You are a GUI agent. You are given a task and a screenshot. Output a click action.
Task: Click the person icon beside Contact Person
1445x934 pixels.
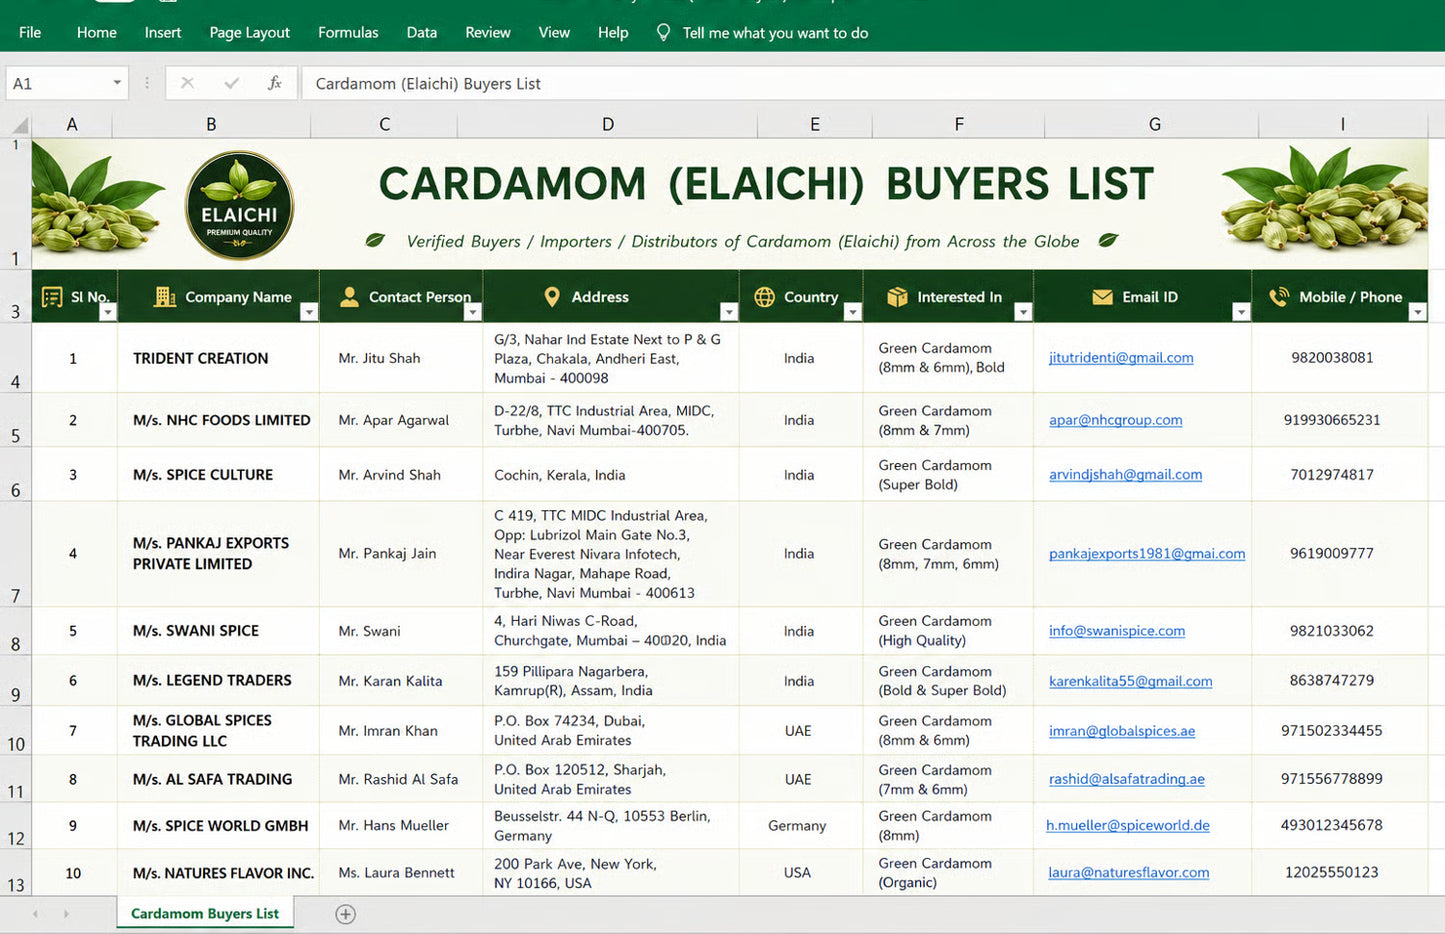[349, 297]
